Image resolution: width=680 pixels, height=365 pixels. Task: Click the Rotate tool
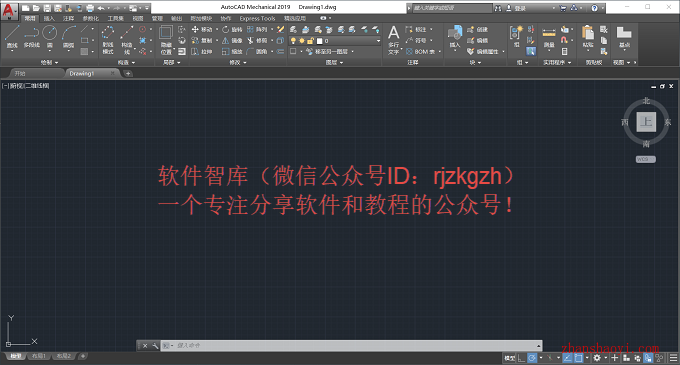tap(232, 29)
